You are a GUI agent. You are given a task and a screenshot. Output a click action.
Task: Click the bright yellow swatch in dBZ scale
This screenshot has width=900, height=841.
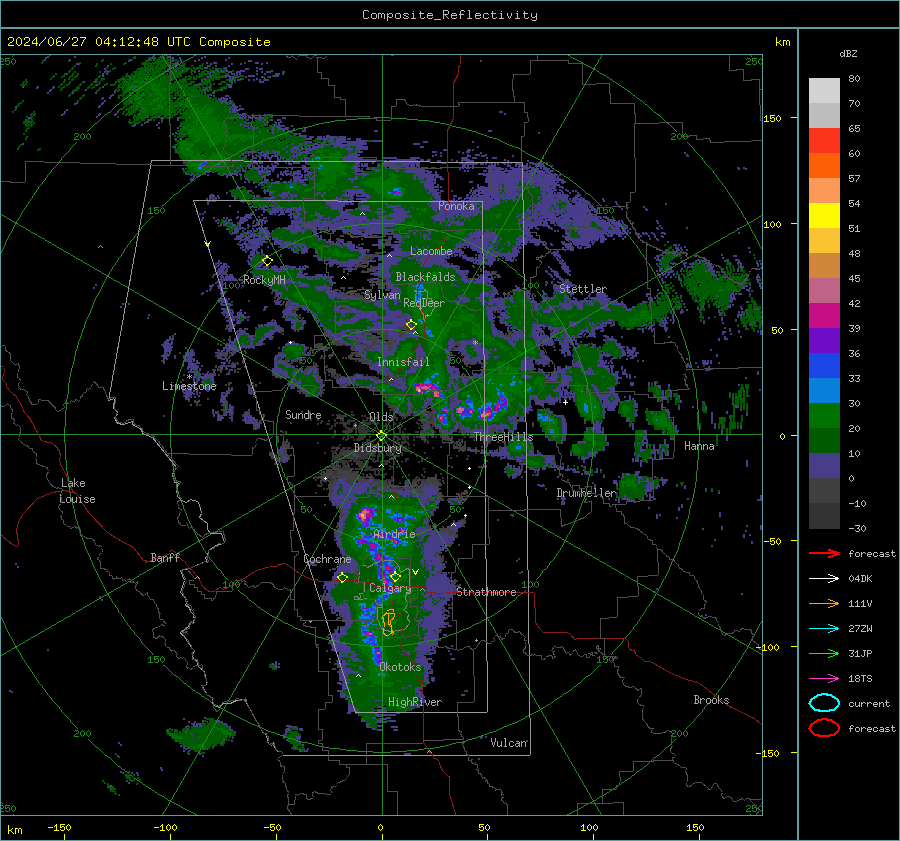click(x=824, y=216)
